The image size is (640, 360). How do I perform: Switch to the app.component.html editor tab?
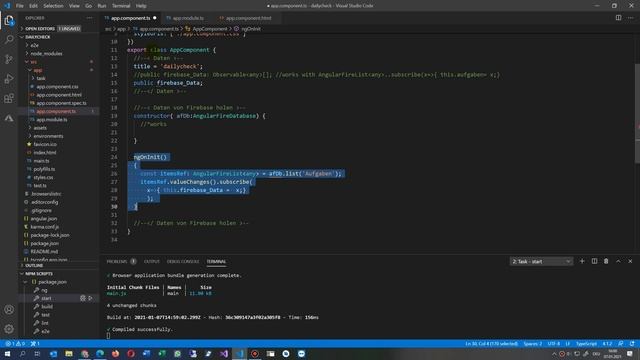click(x=248, y=18)
